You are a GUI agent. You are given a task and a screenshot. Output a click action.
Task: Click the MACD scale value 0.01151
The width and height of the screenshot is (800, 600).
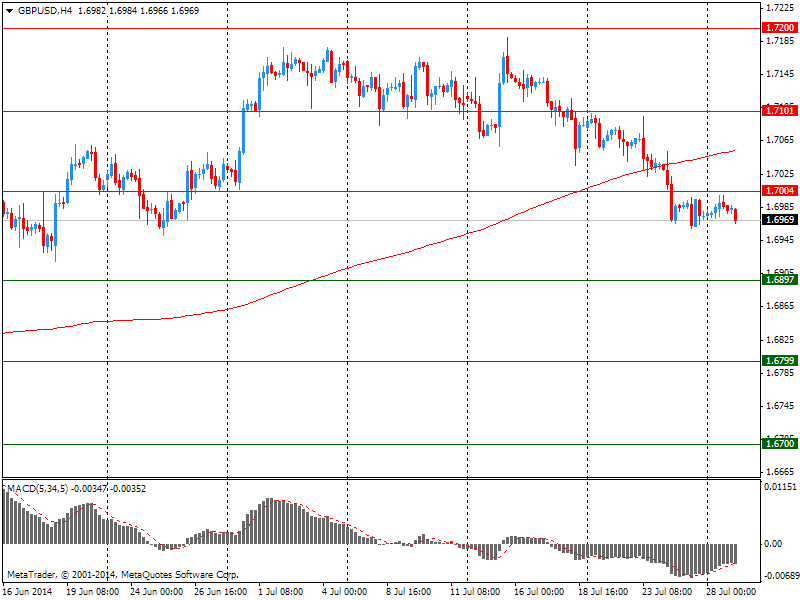pos(780,487)
